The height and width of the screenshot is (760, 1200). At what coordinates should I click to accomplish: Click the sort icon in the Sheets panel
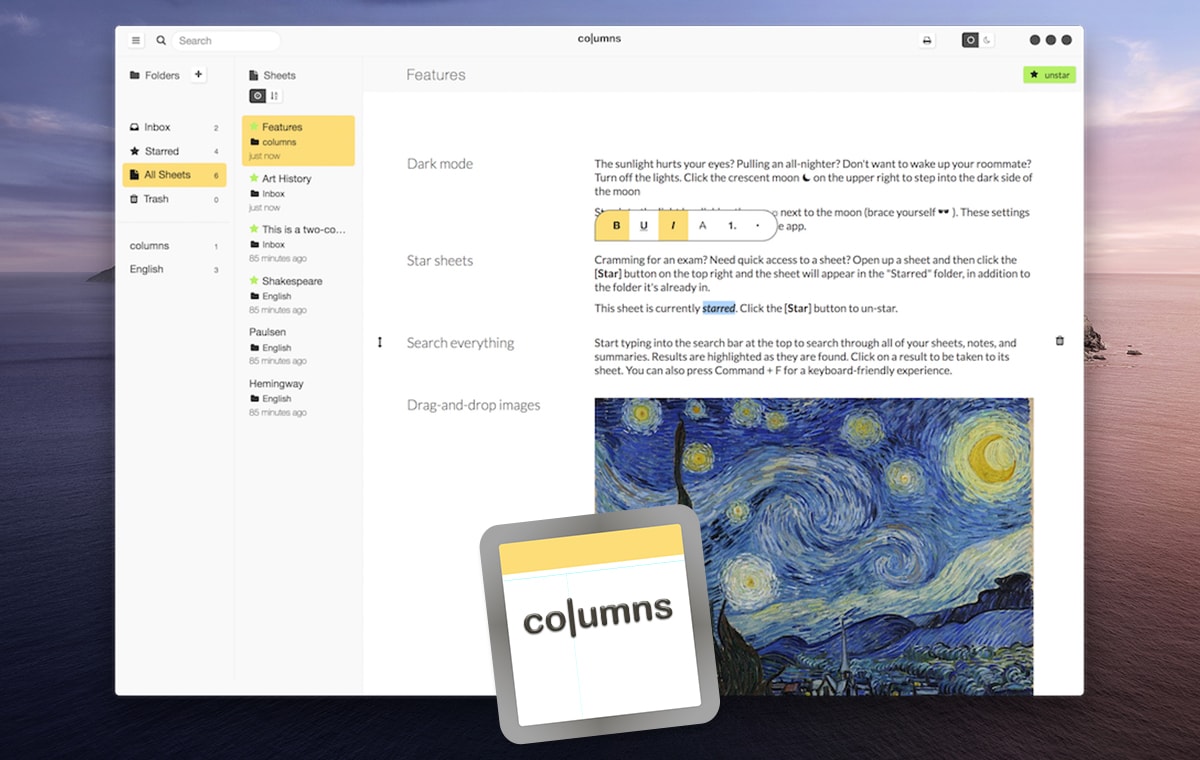(x=273, y=95)
